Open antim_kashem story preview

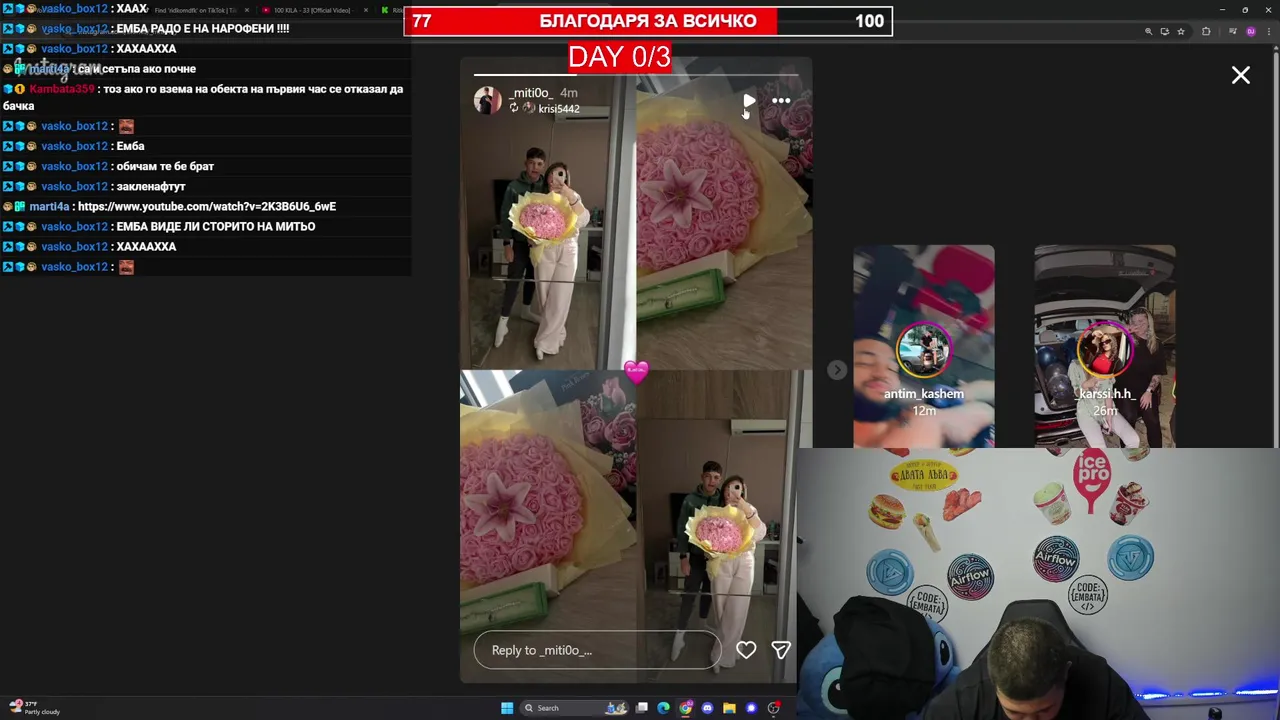click(x=924, y=346)
